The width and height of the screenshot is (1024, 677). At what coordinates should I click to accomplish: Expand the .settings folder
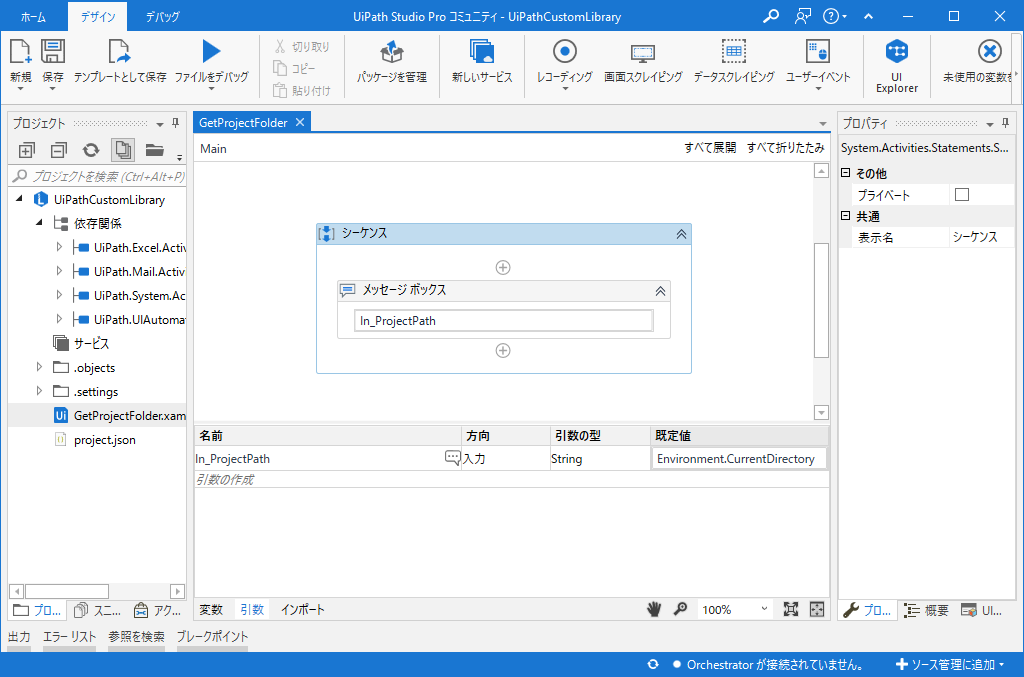tap(39, 391)
